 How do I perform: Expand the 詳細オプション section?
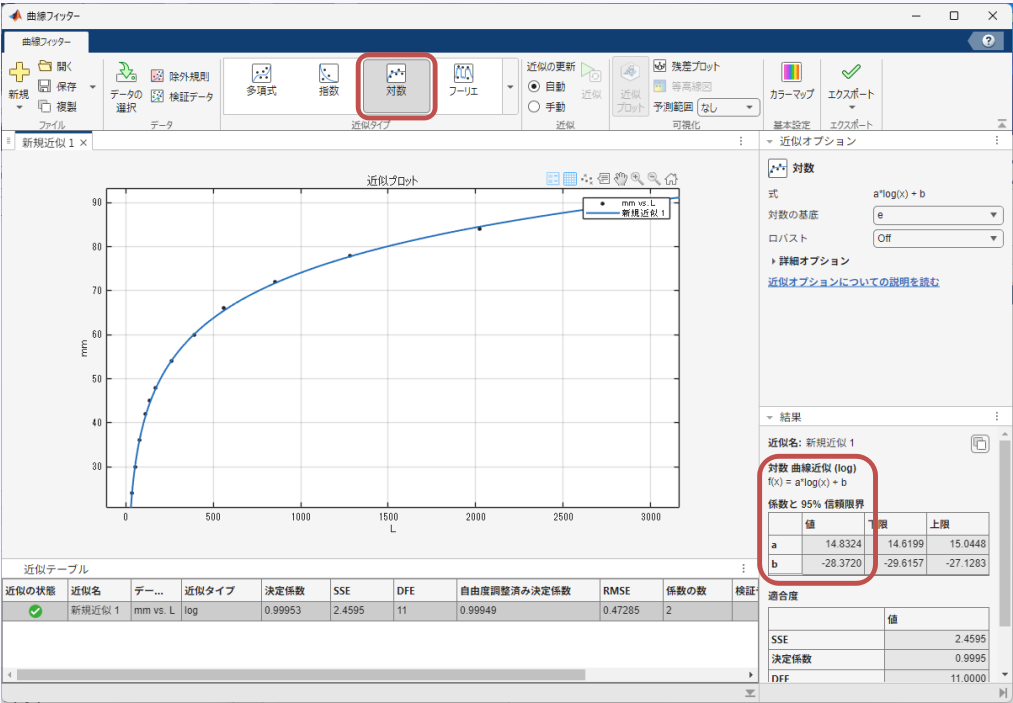coord(810,261)
